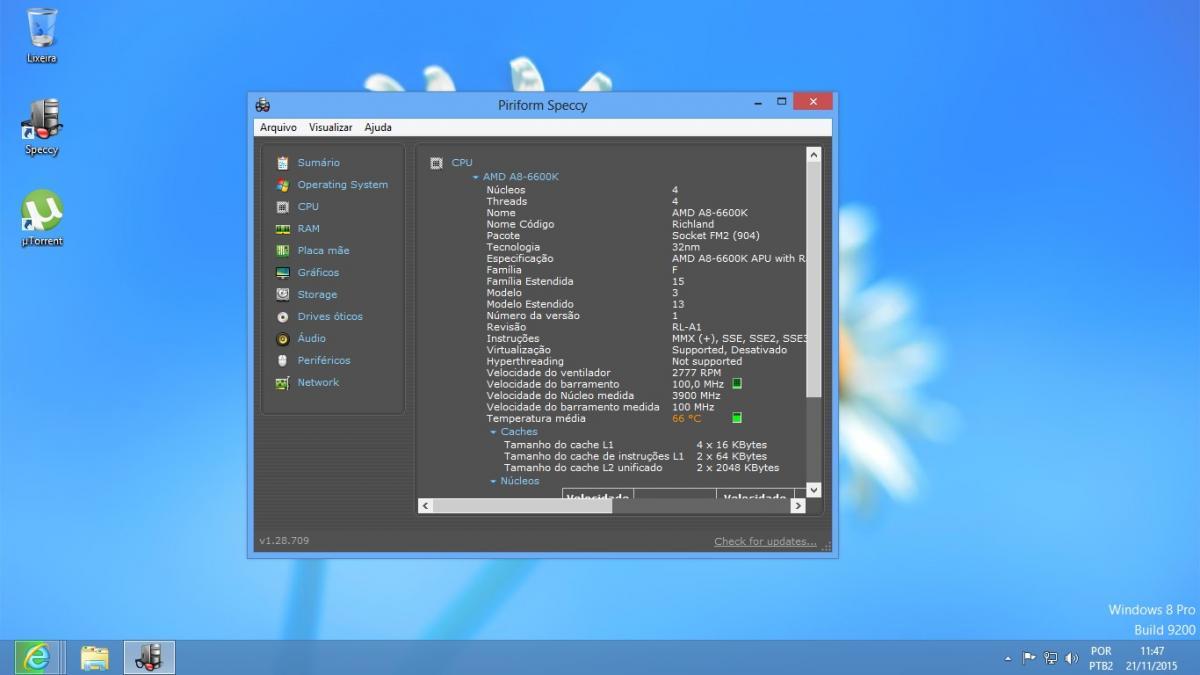1200x675 pixels.
Task: Select the Storage hard drive icon
Action: click(283, 295)
